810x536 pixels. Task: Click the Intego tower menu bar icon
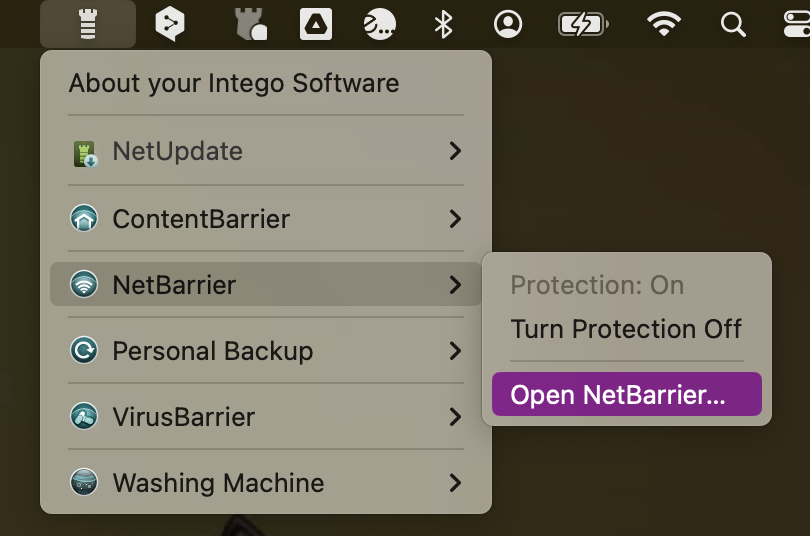(88, 24)
